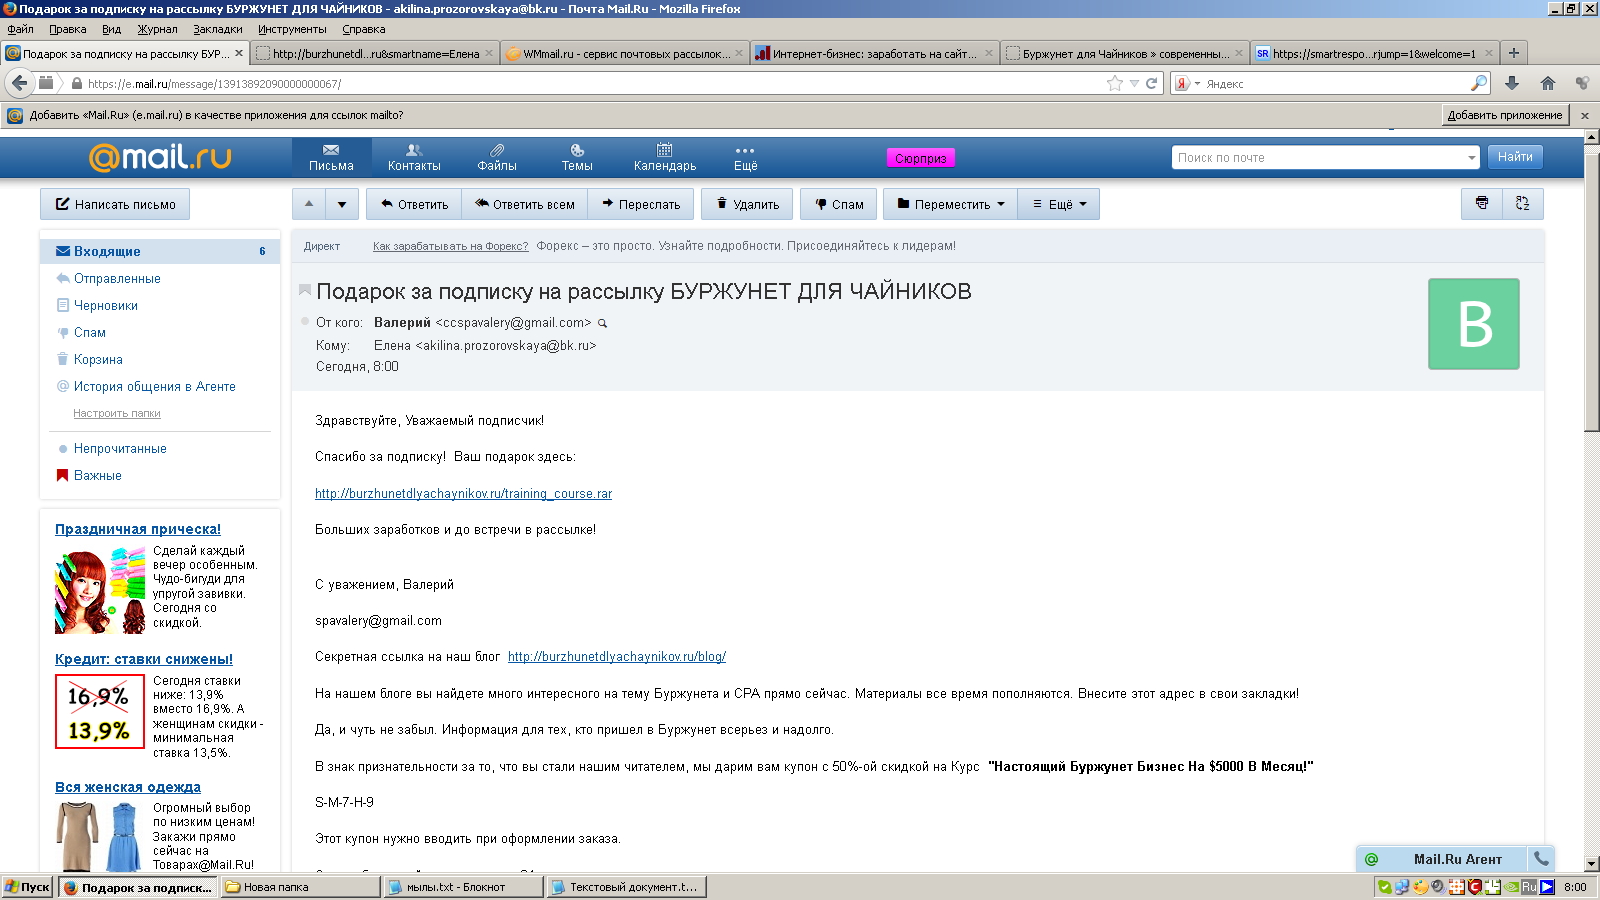1600x900 pixels.
Task: Open a new browser tab
Action: 1514,53
